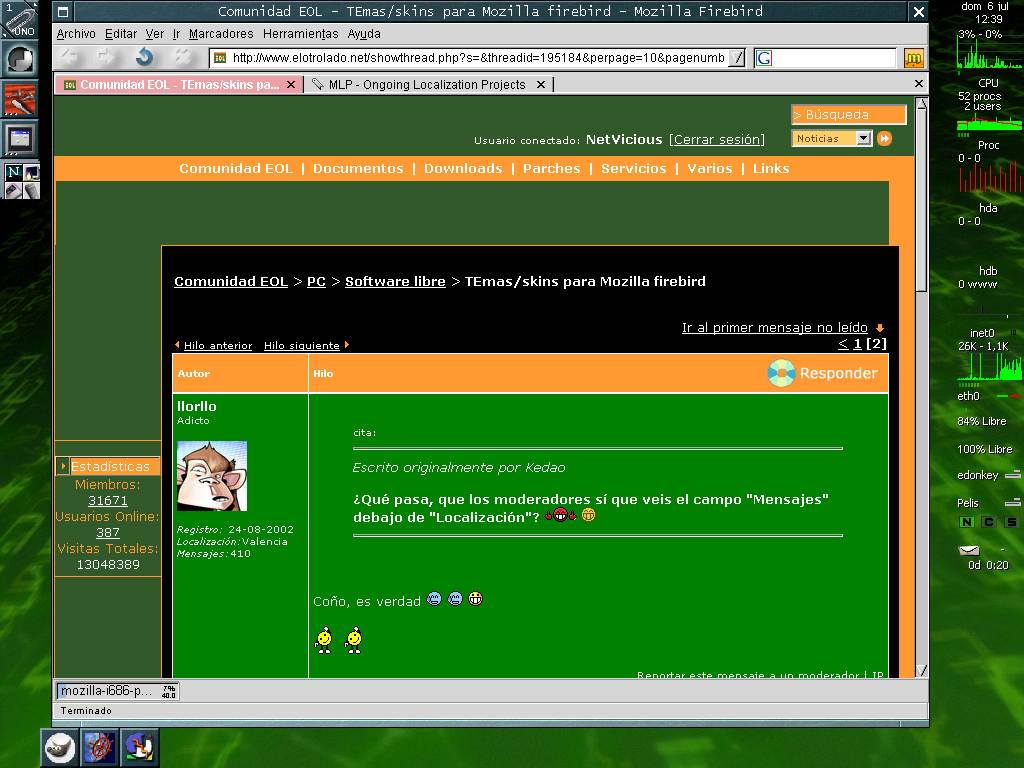Viewport: 1024px width, 768px height.
Task: Click the S button under Pelis
Action: pos(1011,522)
